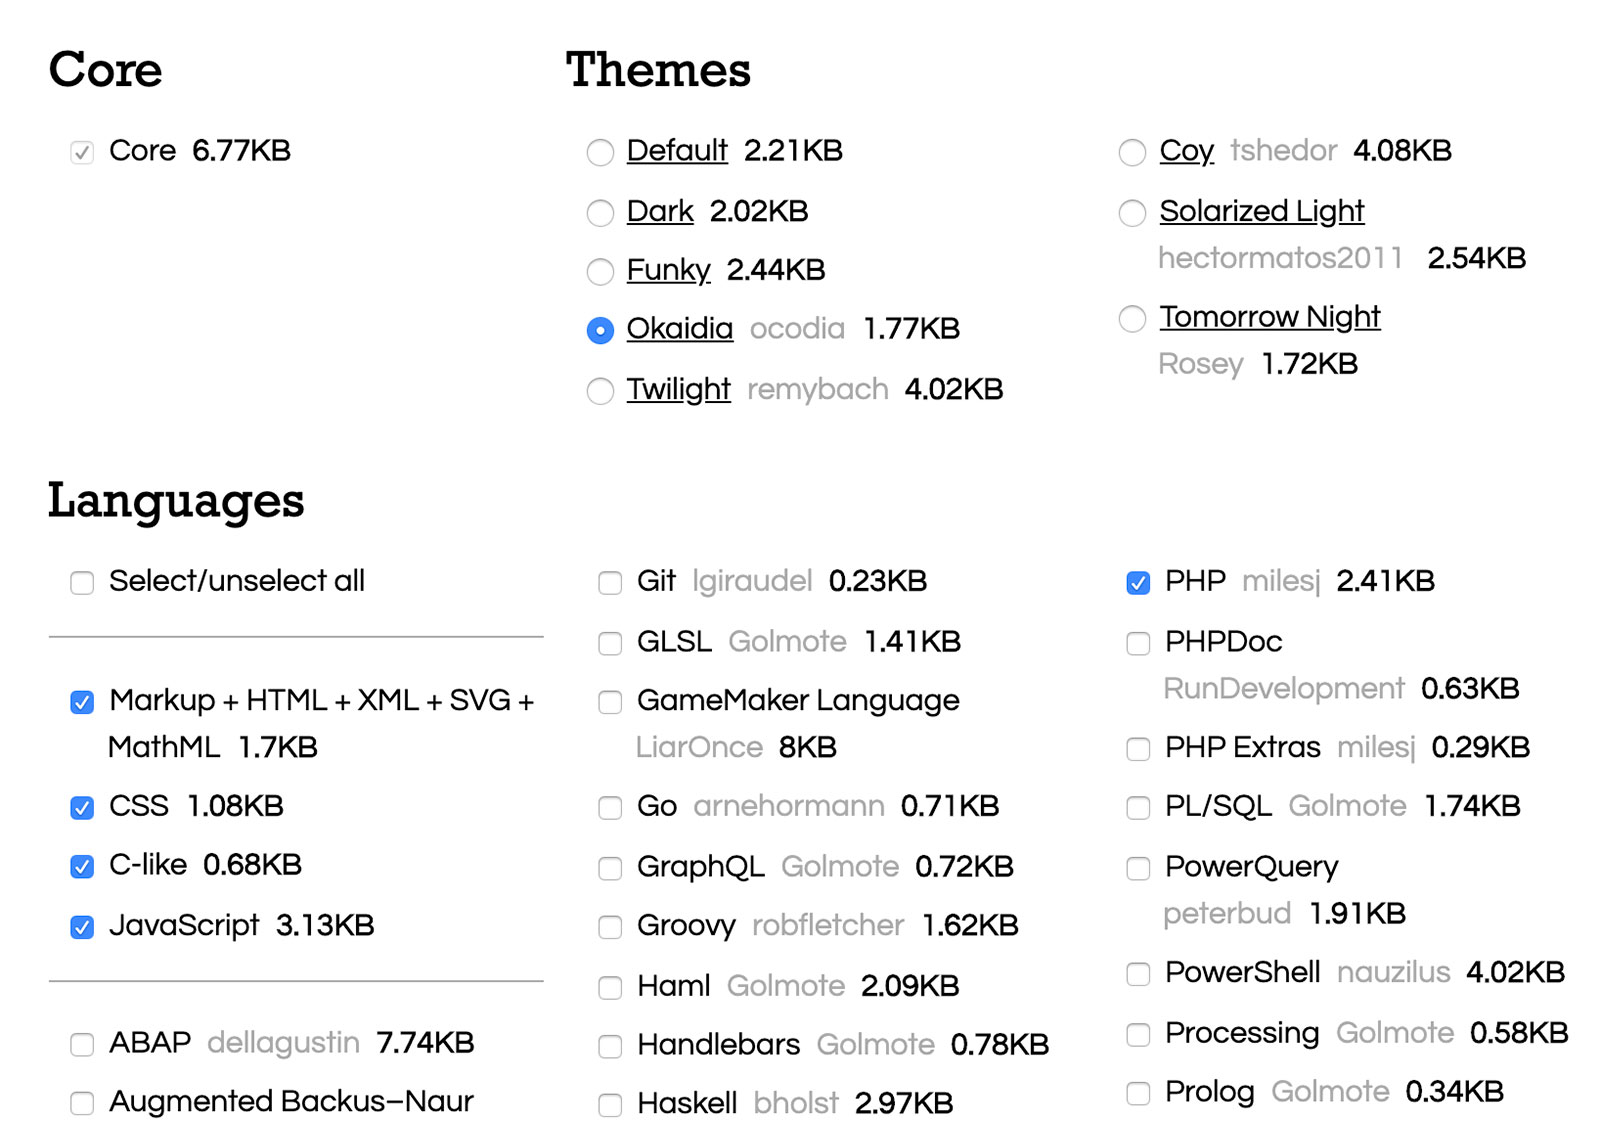Enable the PowerShell language checkbox
This screenshot has width=1600, height=1123.
1138,973
